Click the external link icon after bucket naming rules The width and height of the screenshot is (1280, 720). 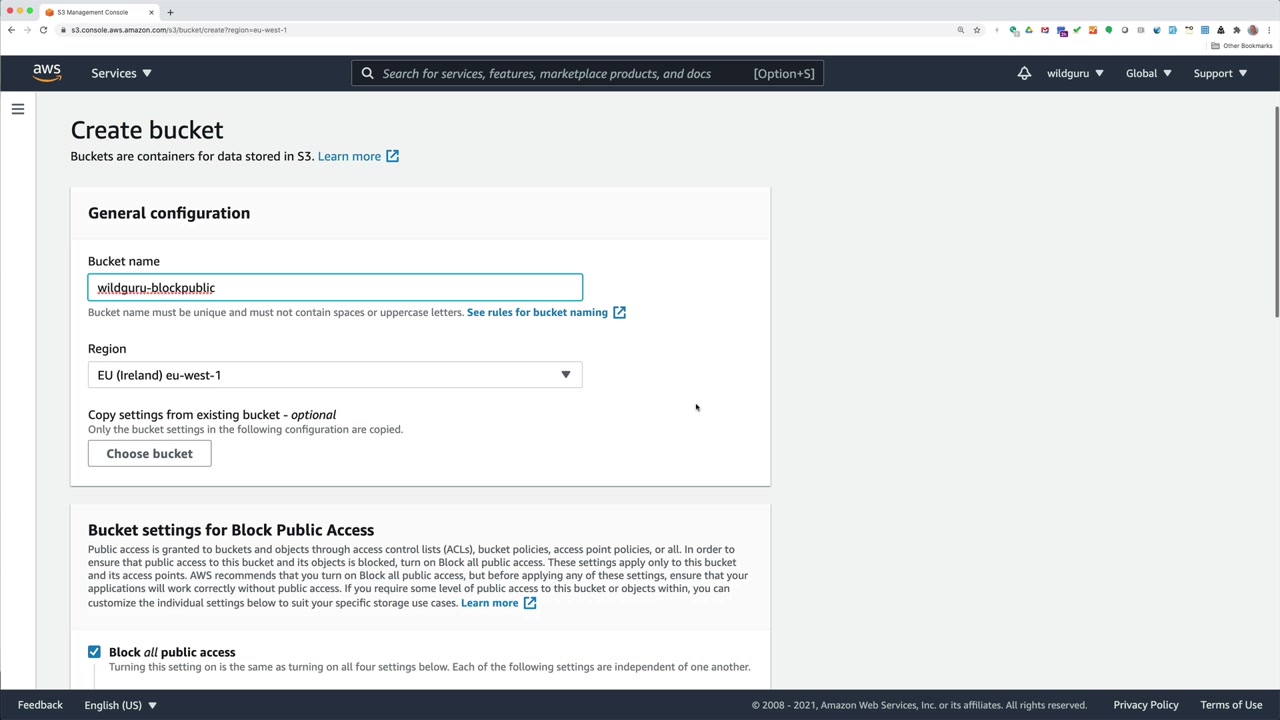click(x=619, y=312)
